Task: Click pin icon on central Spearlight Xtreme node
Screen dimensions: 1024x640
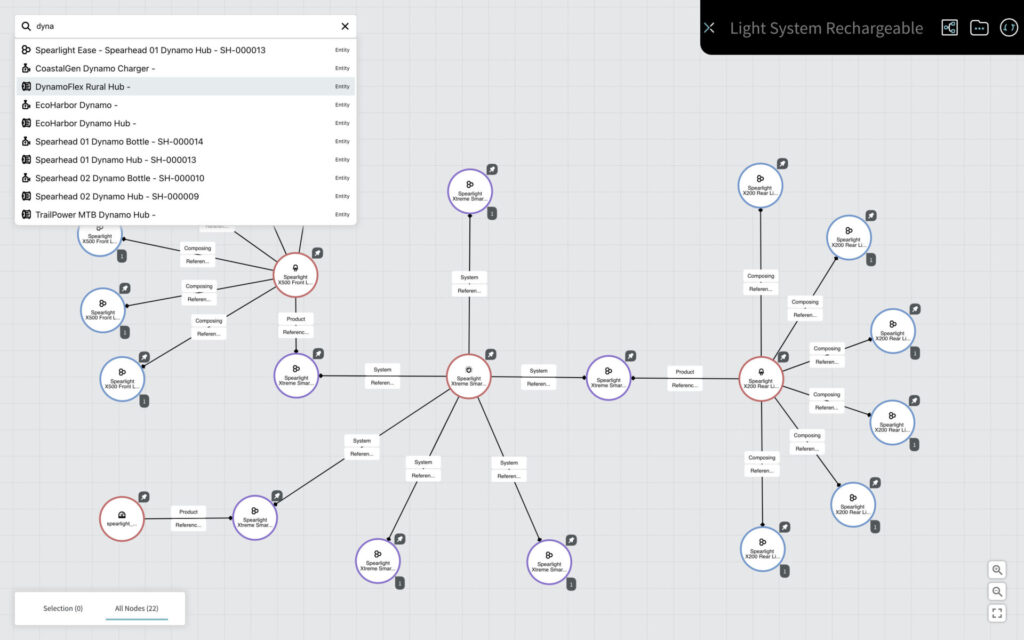Action: pos(491,354)
